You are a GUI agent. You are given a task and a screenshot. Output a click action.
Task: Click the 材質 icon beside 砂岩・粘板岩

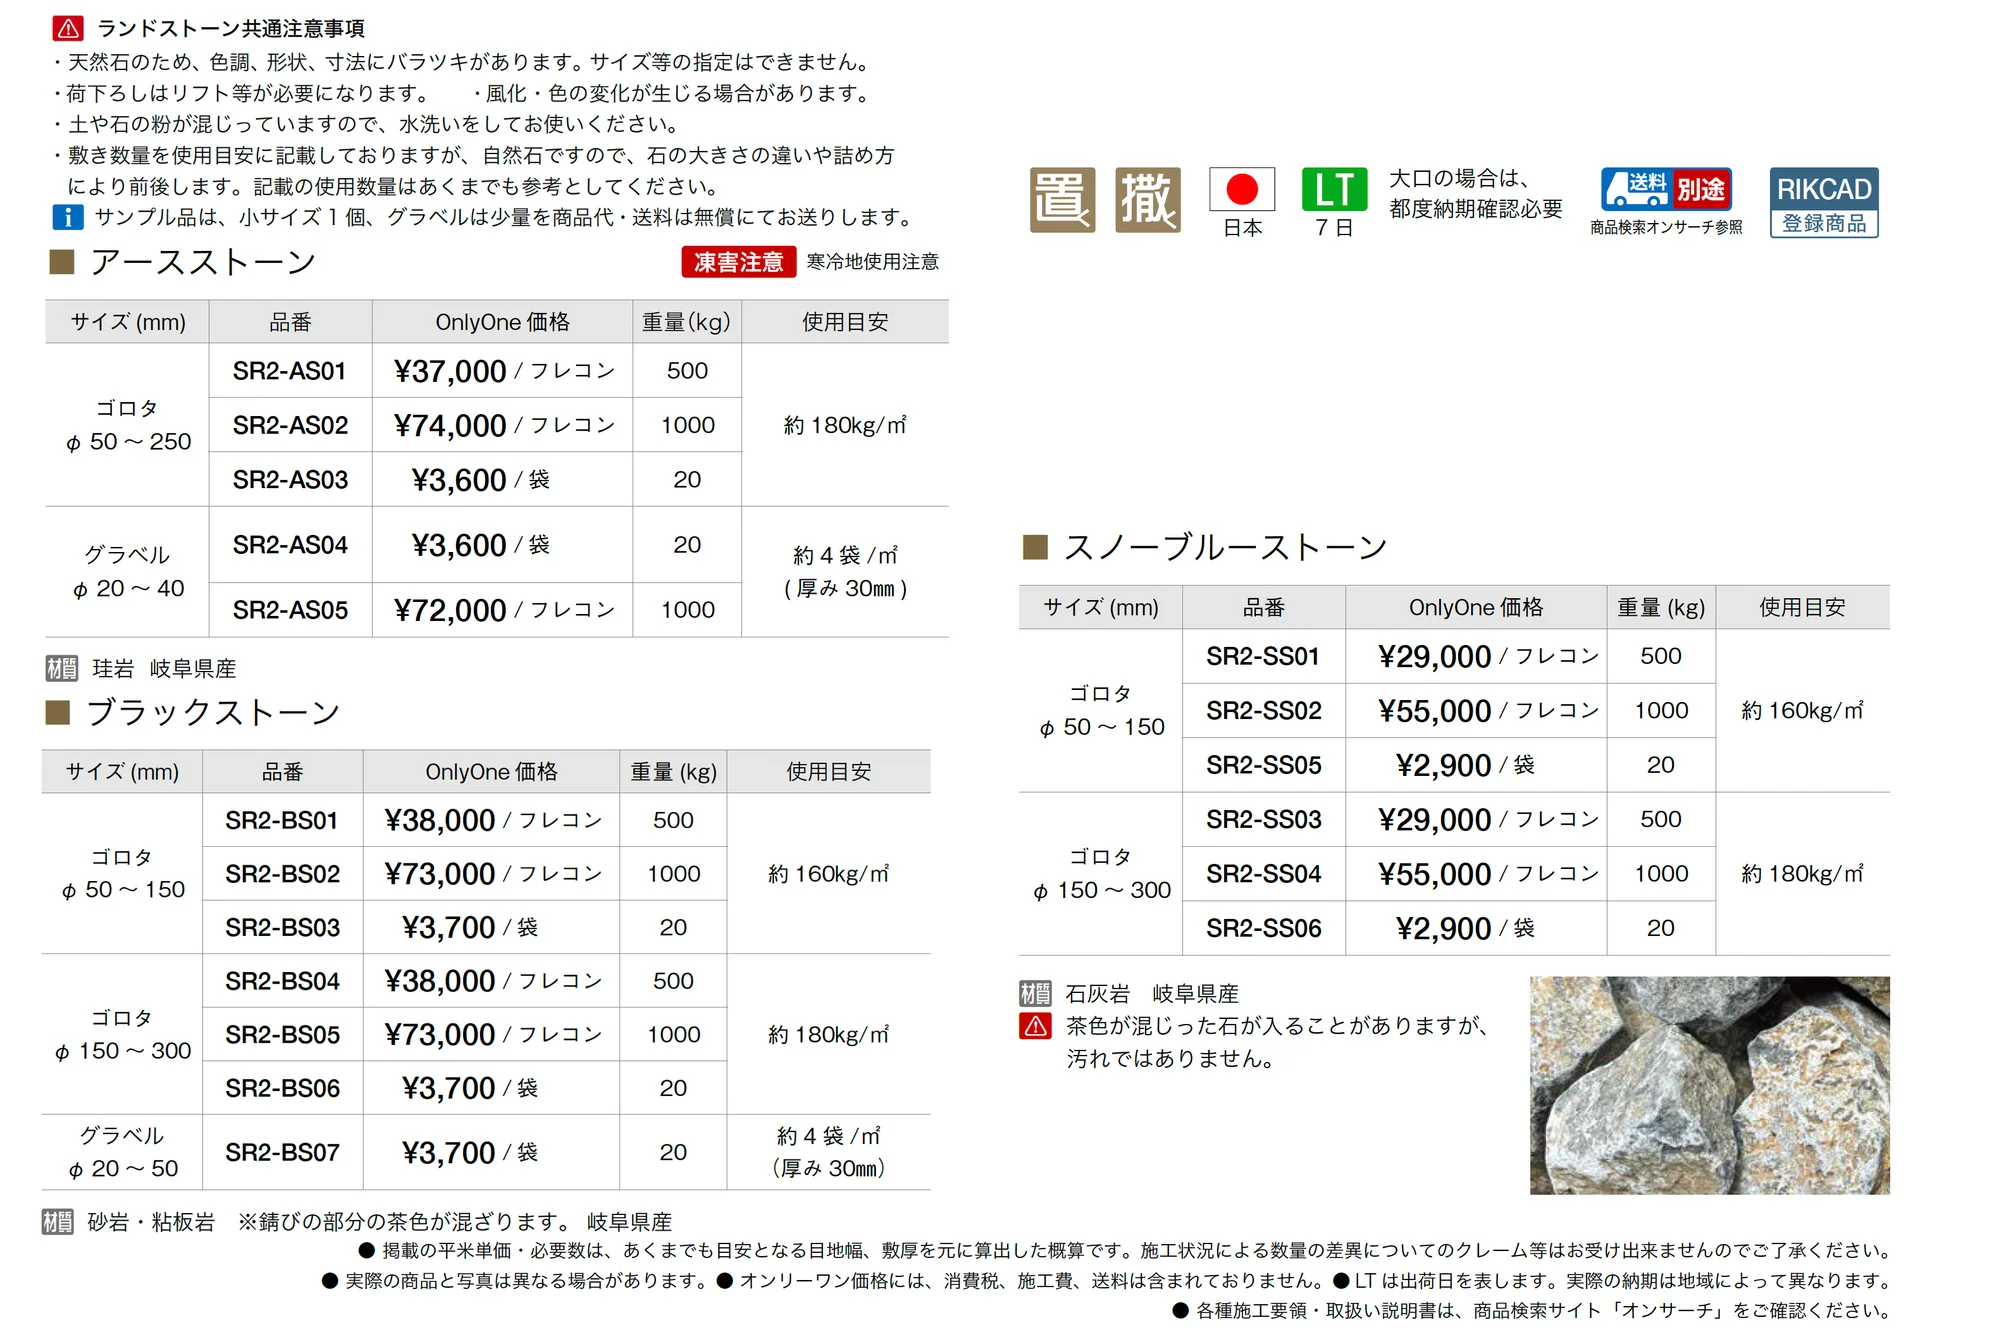[x=57, y=1221]
